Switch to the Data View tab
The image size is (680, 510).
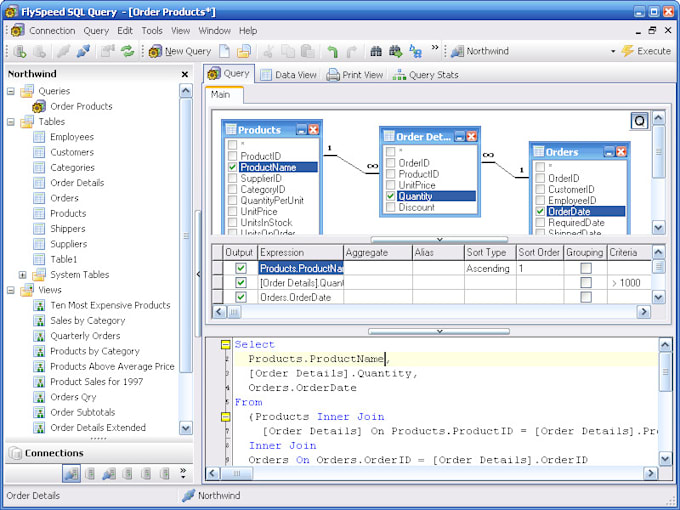point(288,75)
